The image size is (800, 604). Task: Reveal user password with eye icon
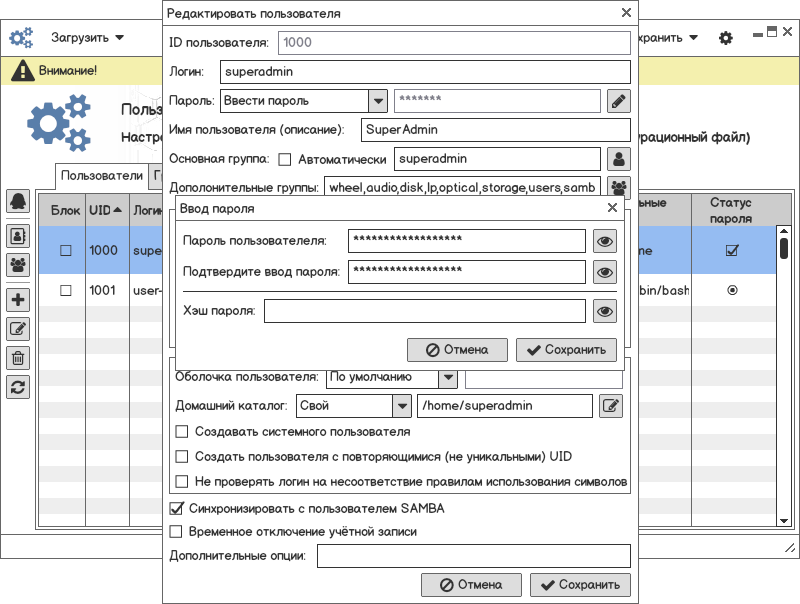coord(605,241)
